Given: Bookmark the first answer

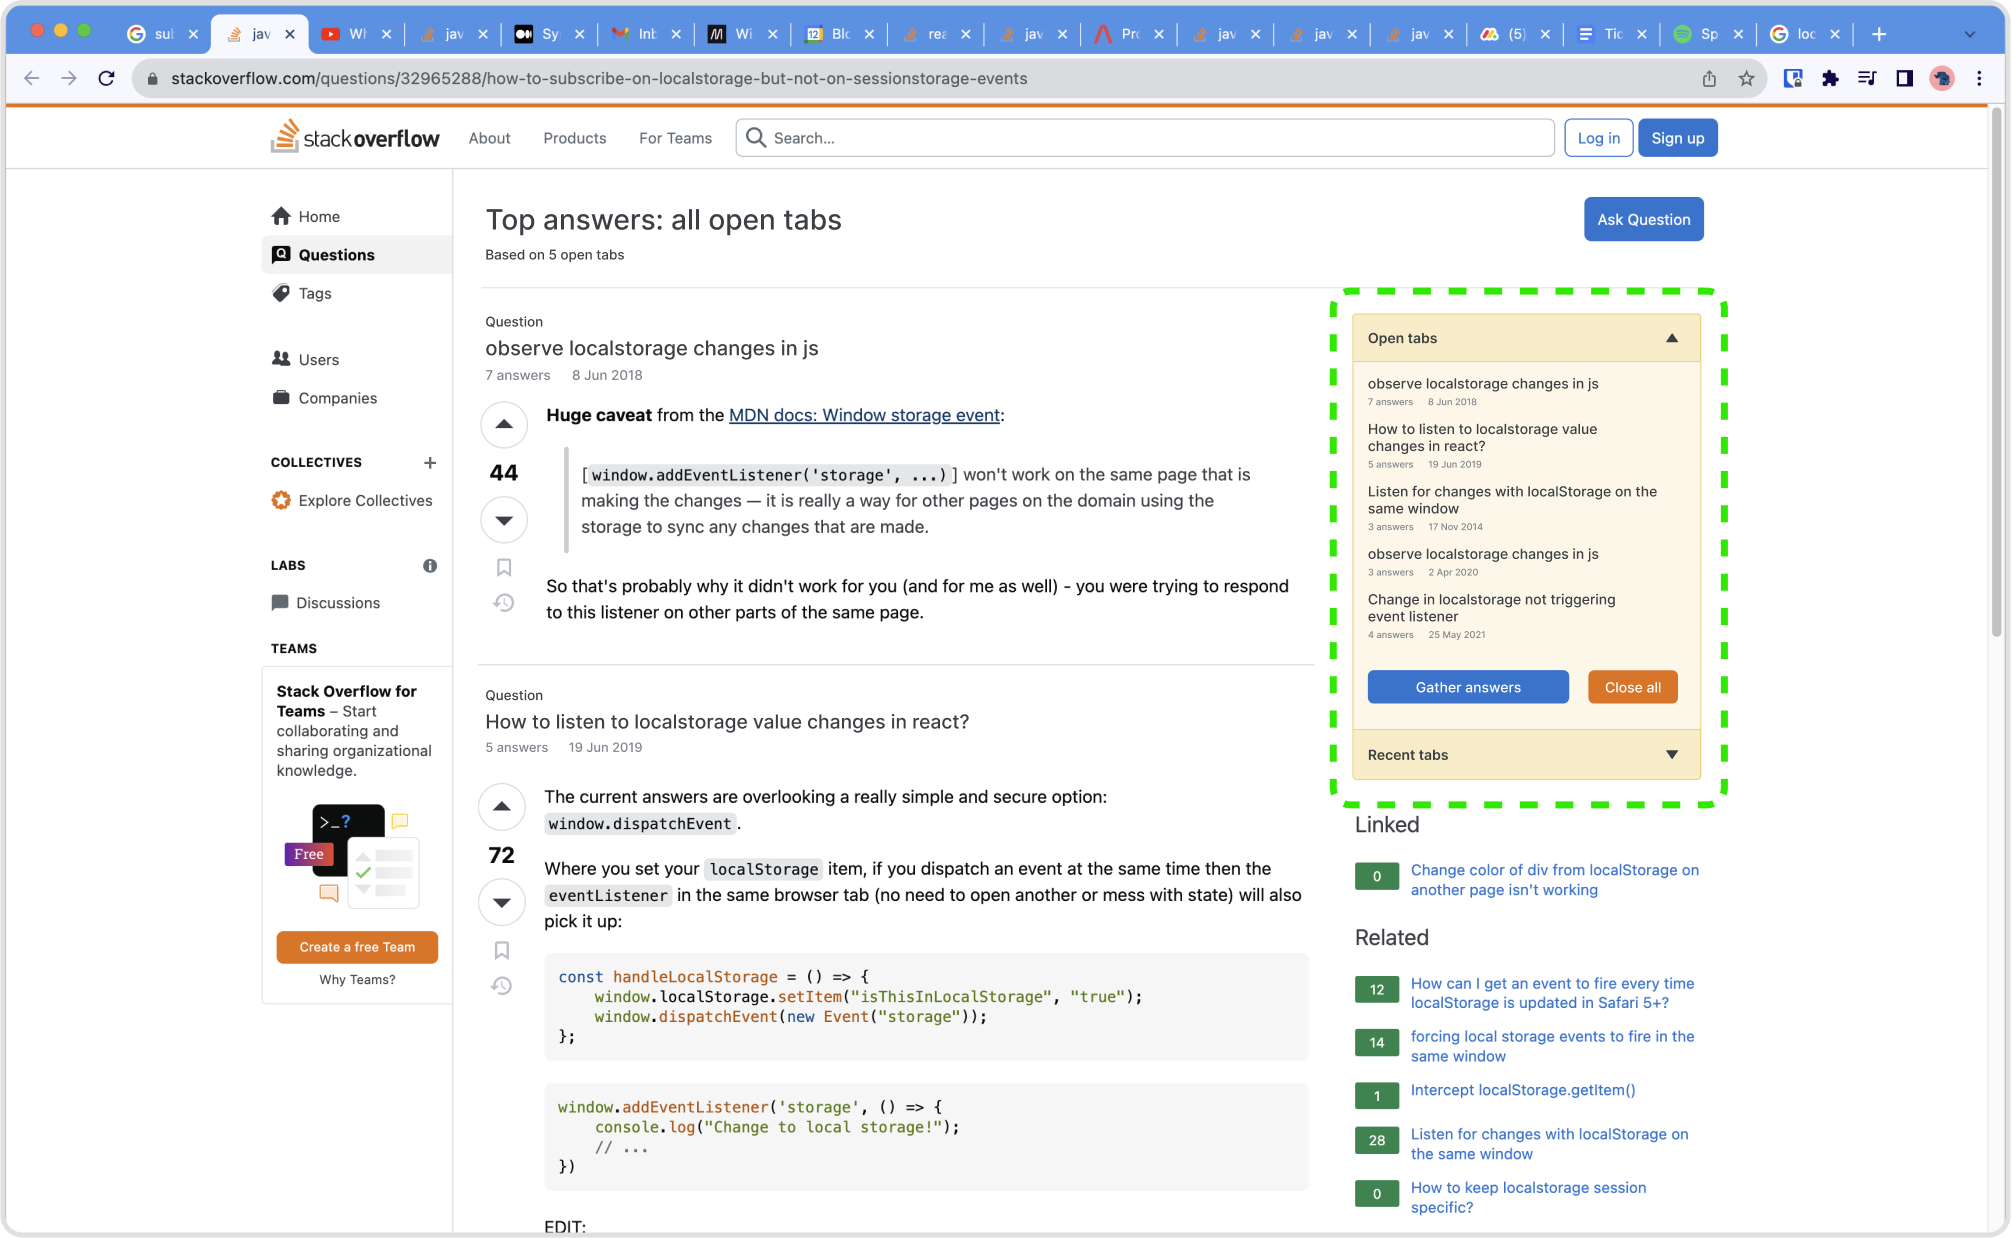Looking at the screenshot, I should [x=504, y=567].
